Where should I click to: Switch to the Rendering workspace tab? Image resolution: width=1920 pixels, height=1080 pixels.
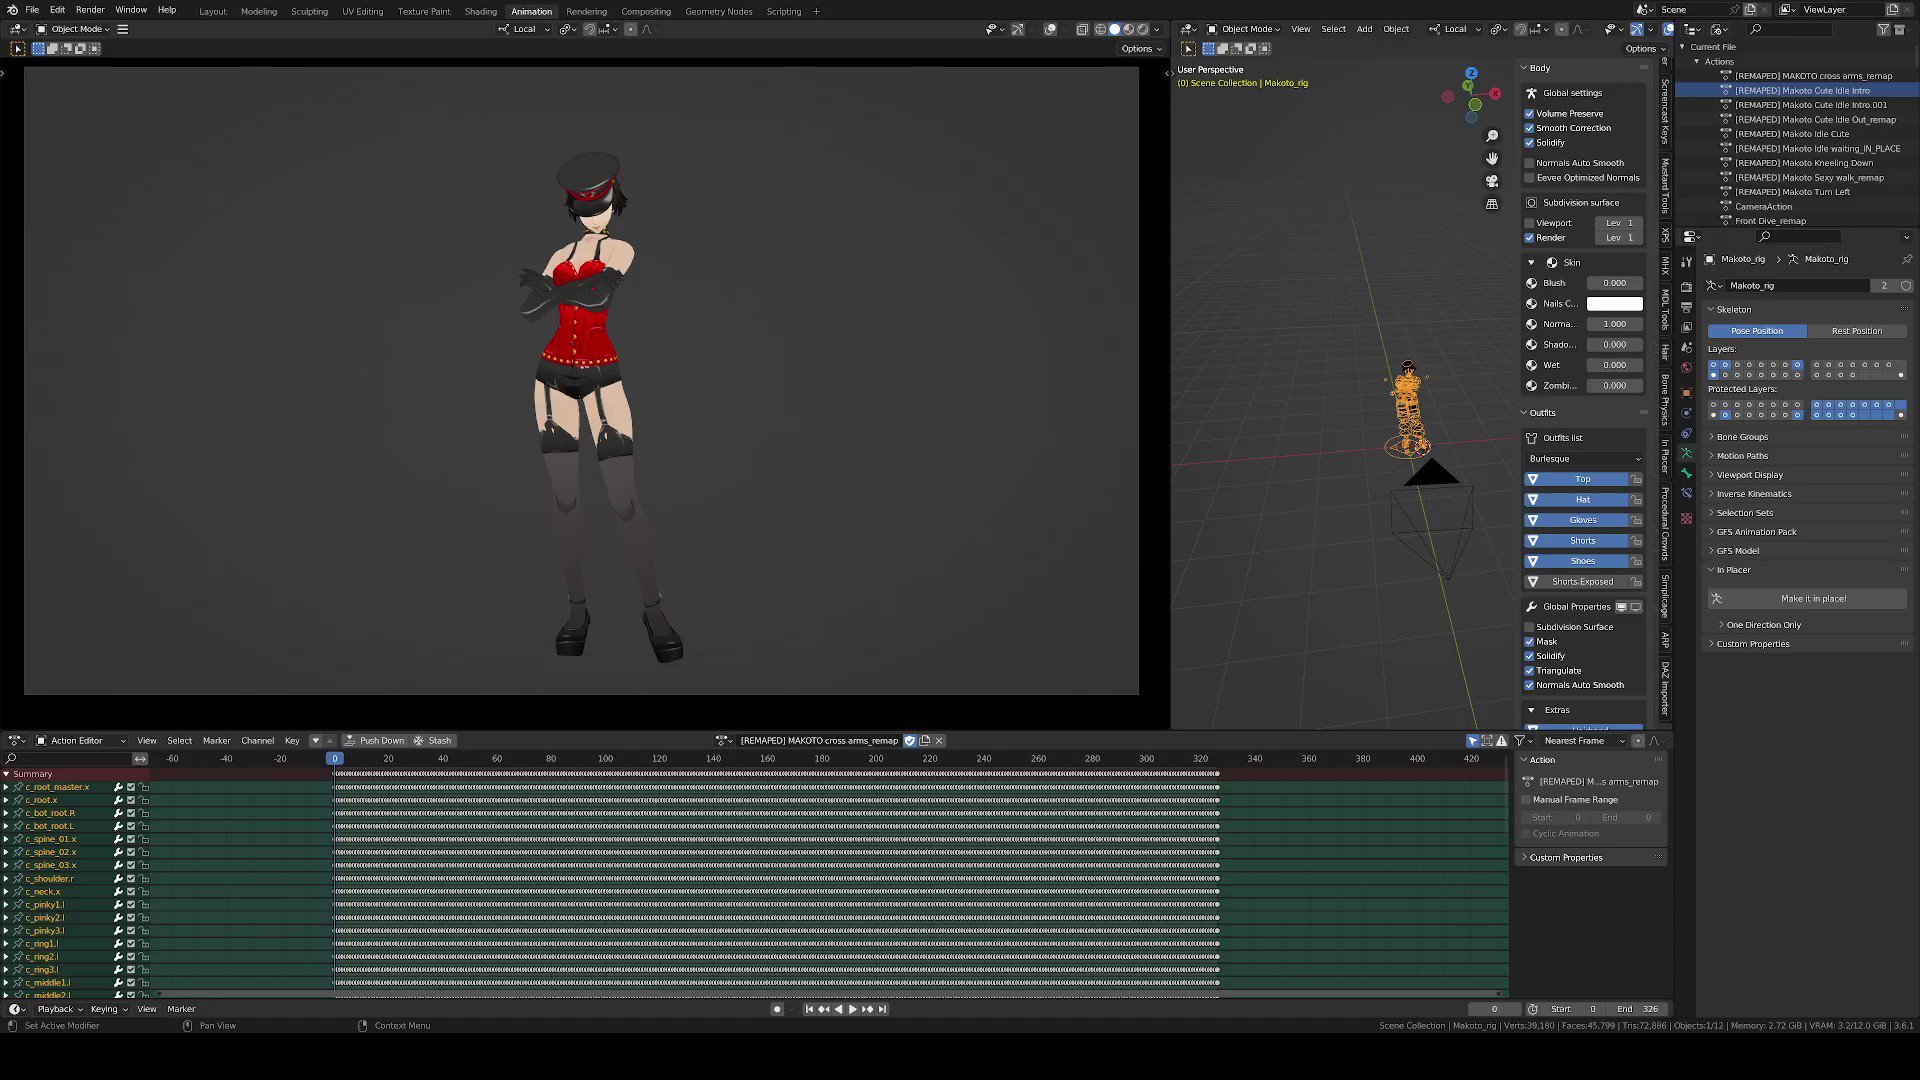pyautogui.click(x=586, y=11)
